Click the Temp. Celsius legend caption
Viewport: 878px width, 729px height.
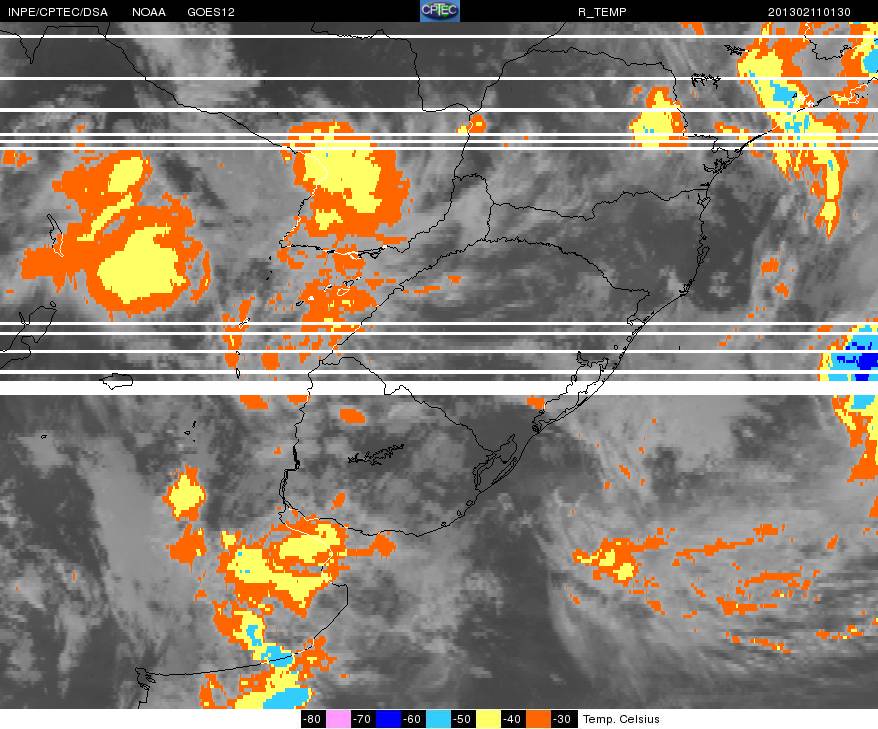point(621,719)
